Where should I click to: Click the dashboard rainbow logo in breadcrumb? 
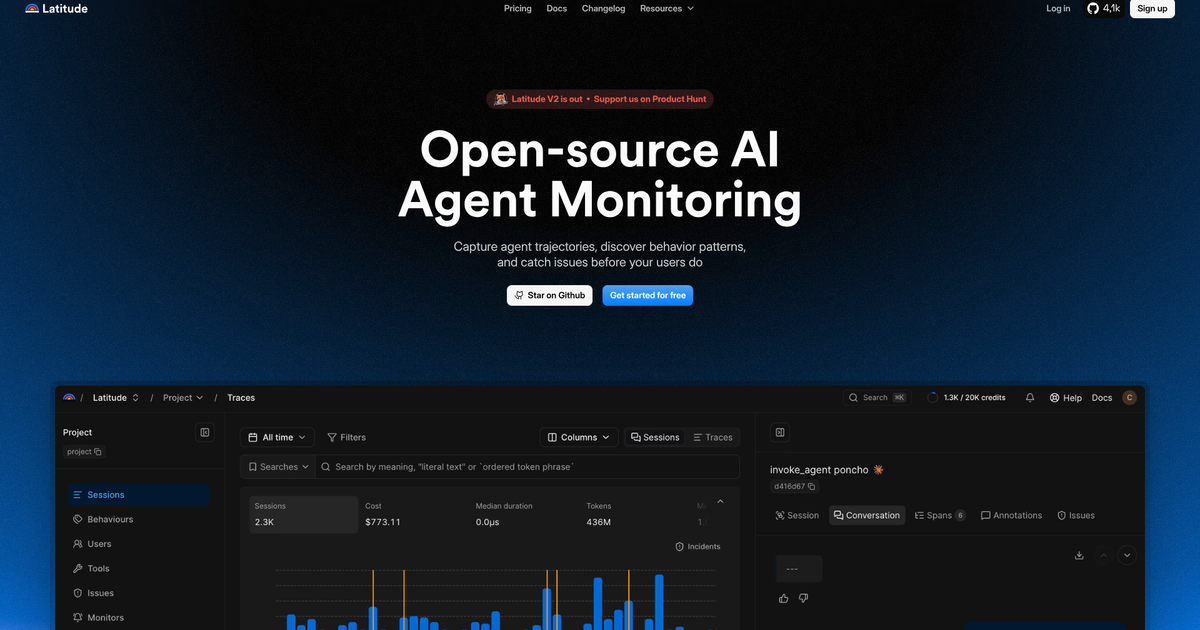69,397
